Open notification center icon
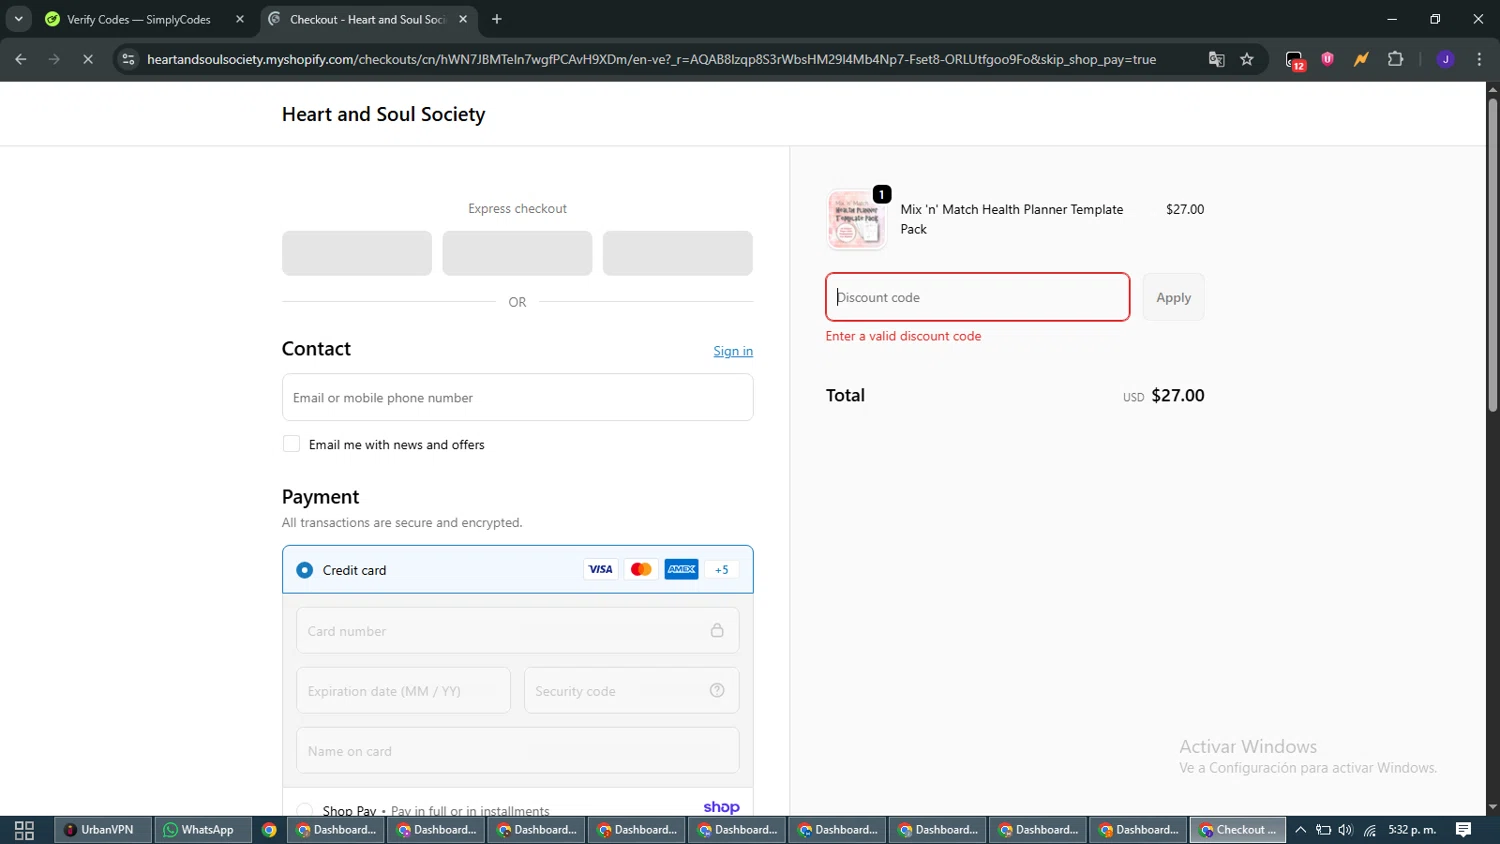The width and height of the screenshot is (1500, 844). [x=1463, y=830]
